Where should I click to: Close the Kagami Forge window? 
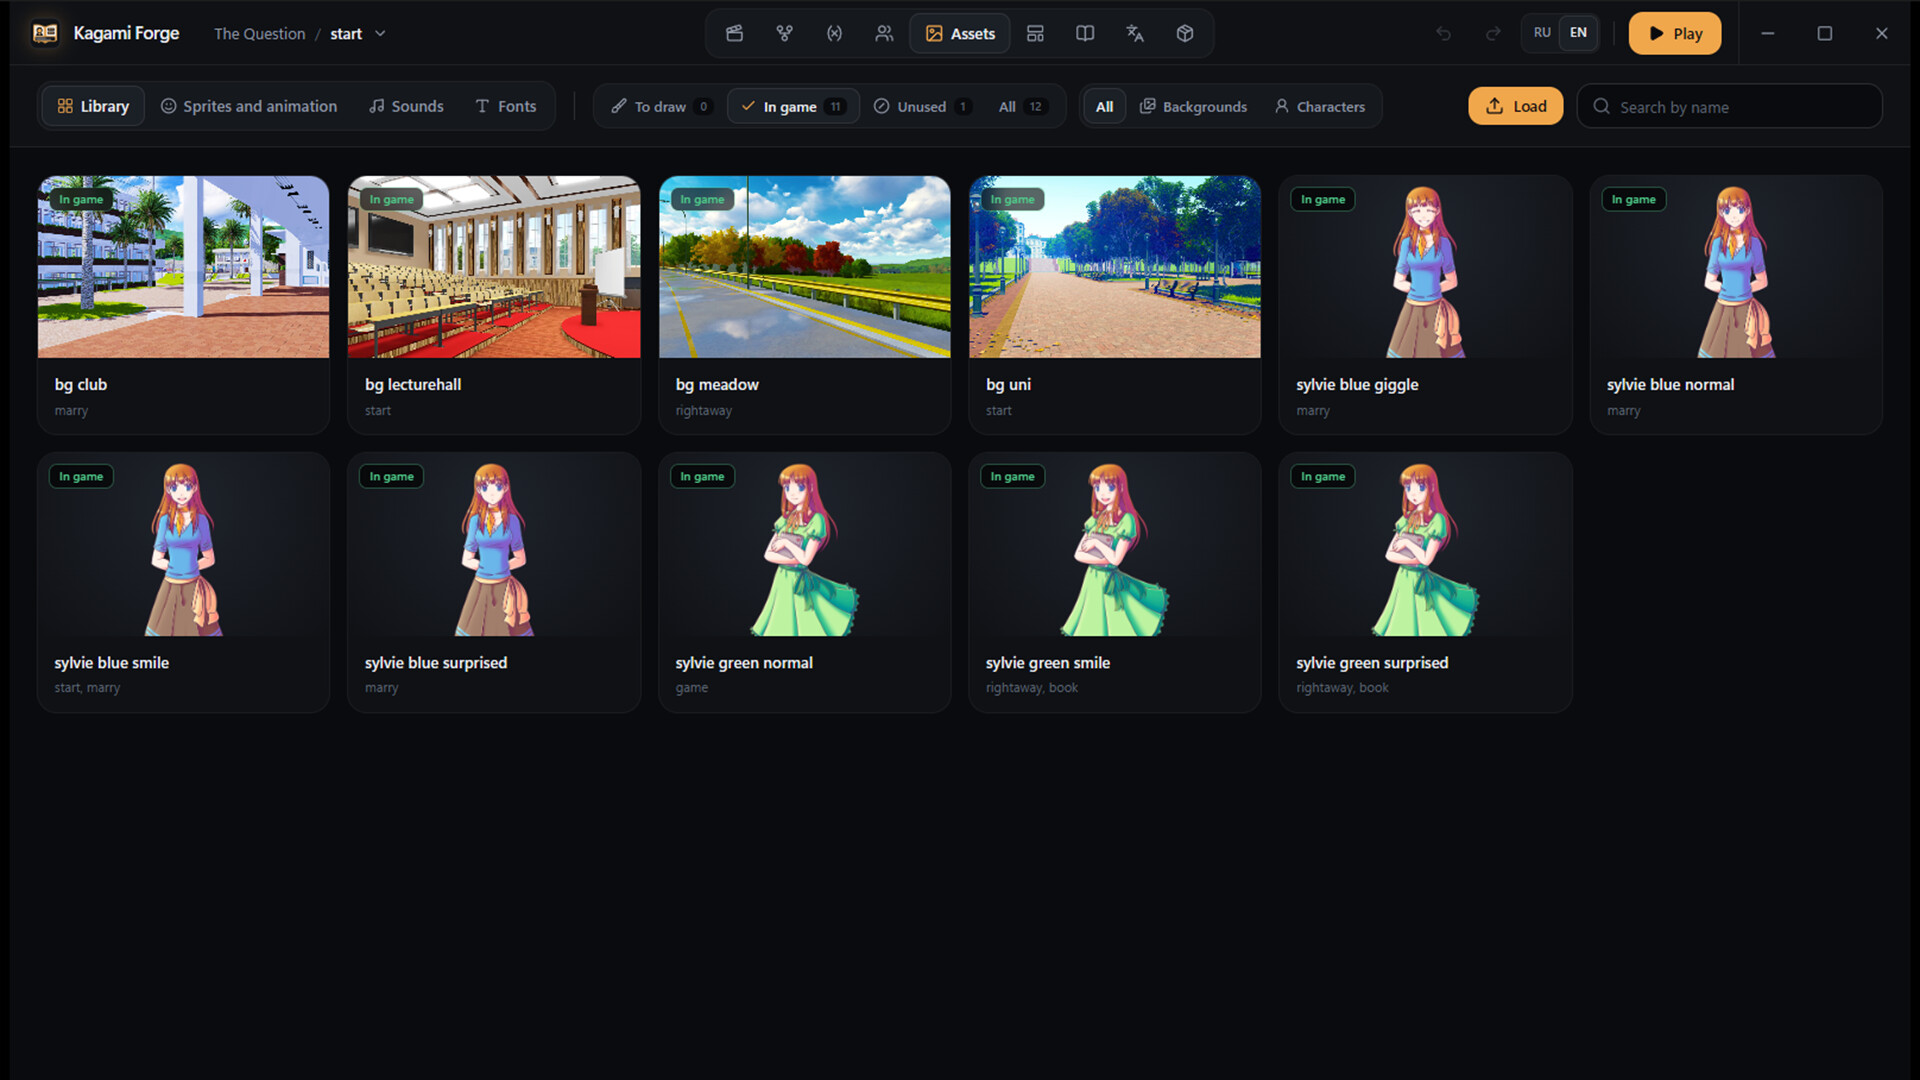1881,33
